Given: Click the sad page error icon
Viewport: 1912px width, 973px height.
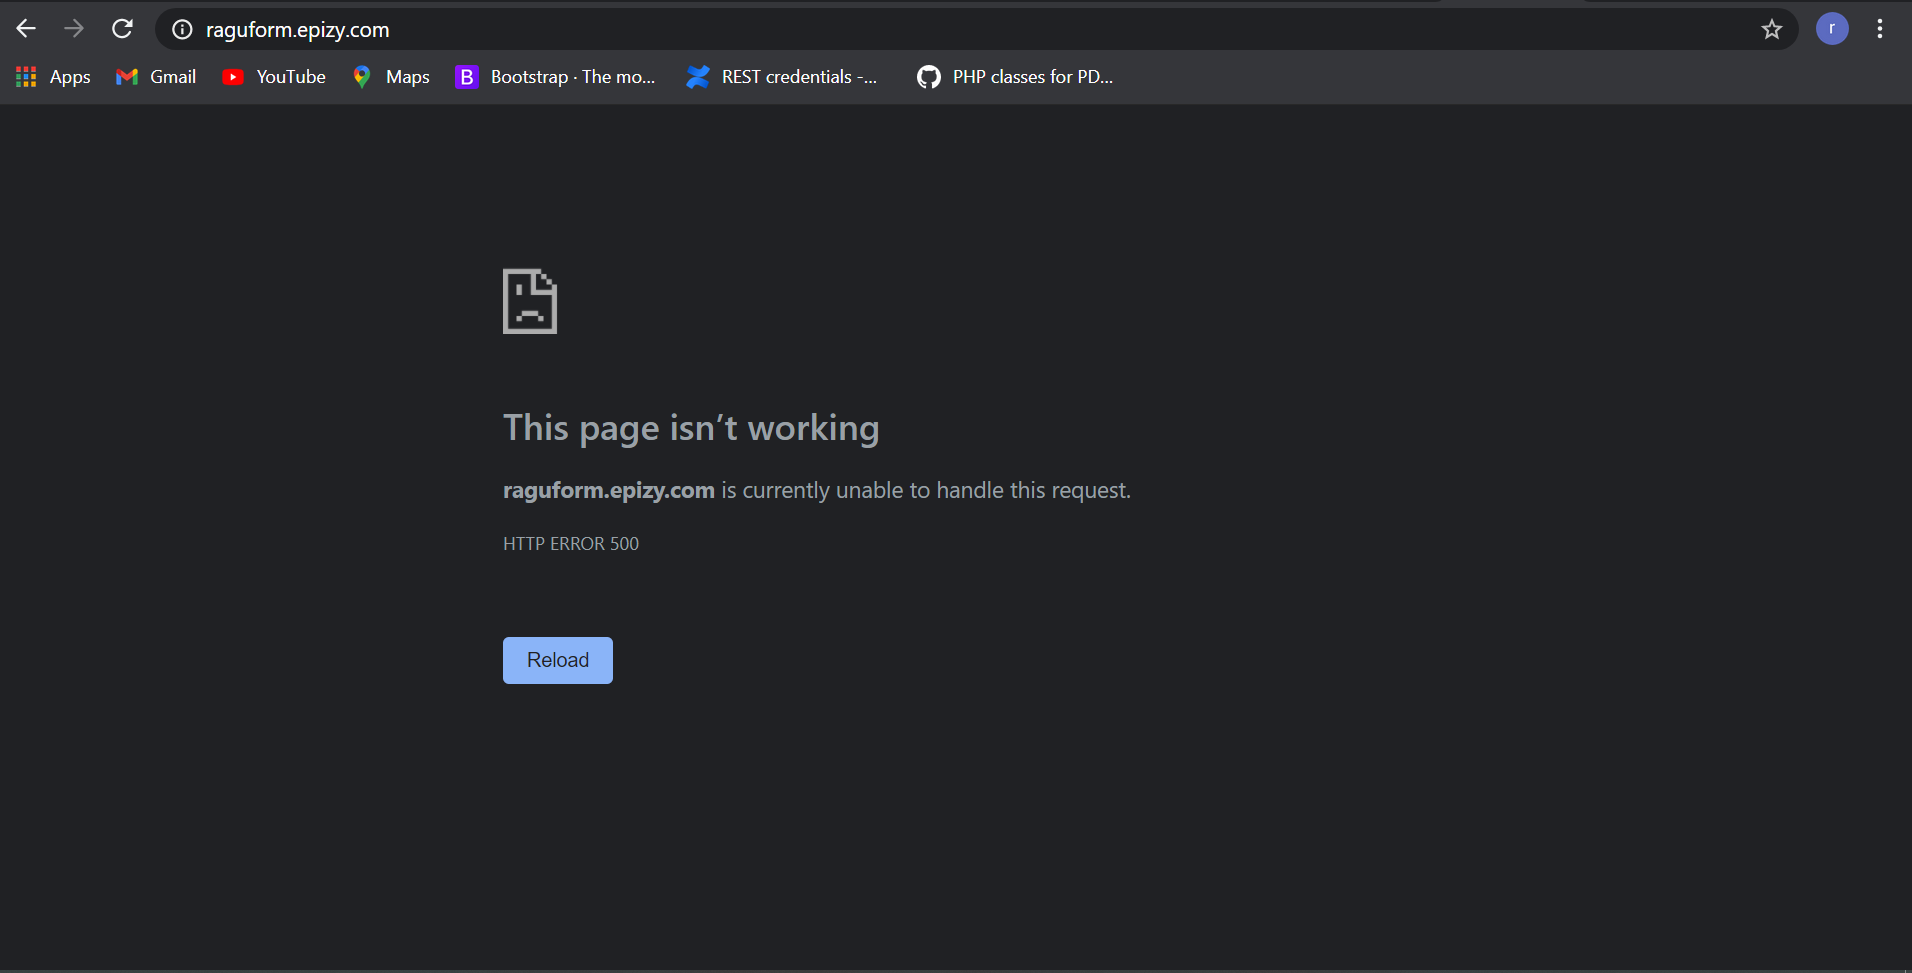Looking at the screenshot, I should pyautogui.click(x=530, y=301).
